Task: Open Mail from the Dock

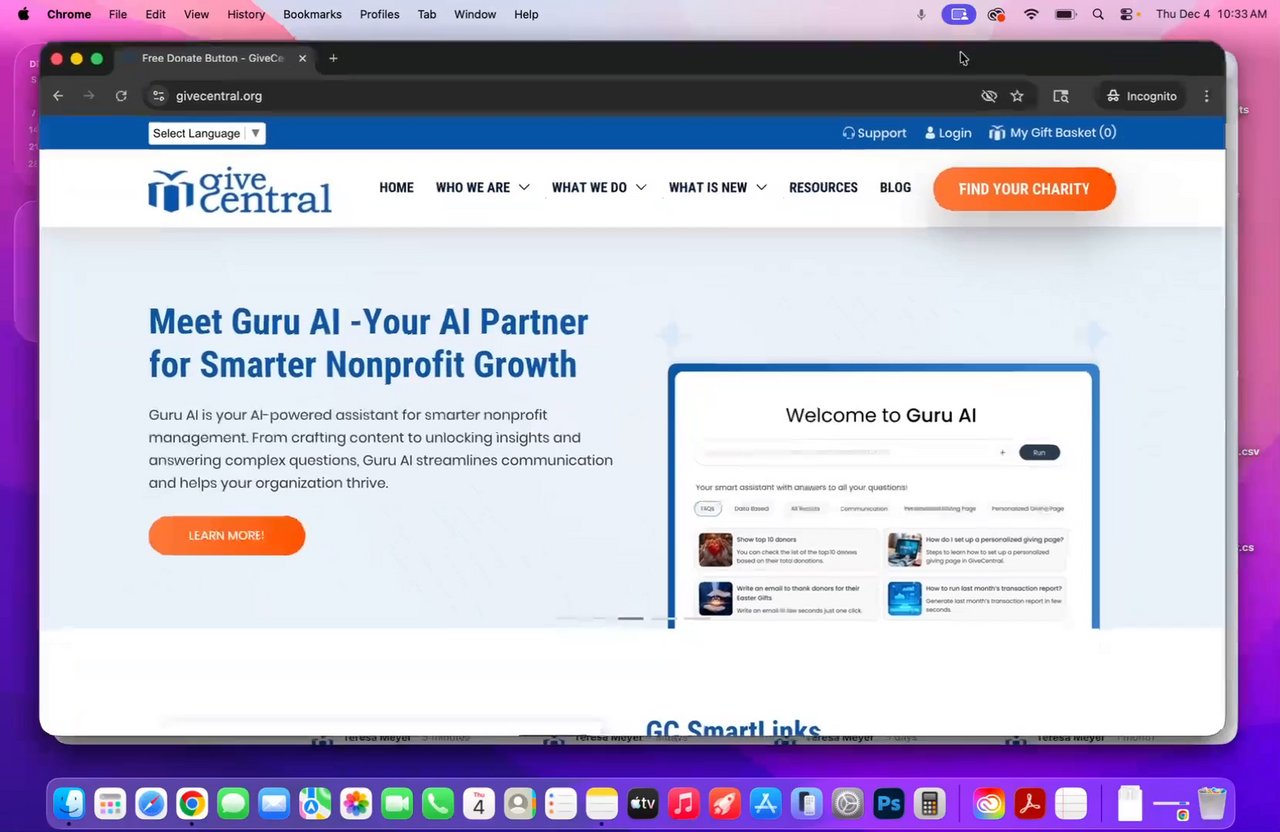Action: pyautogui.click(x=274, y=803)
